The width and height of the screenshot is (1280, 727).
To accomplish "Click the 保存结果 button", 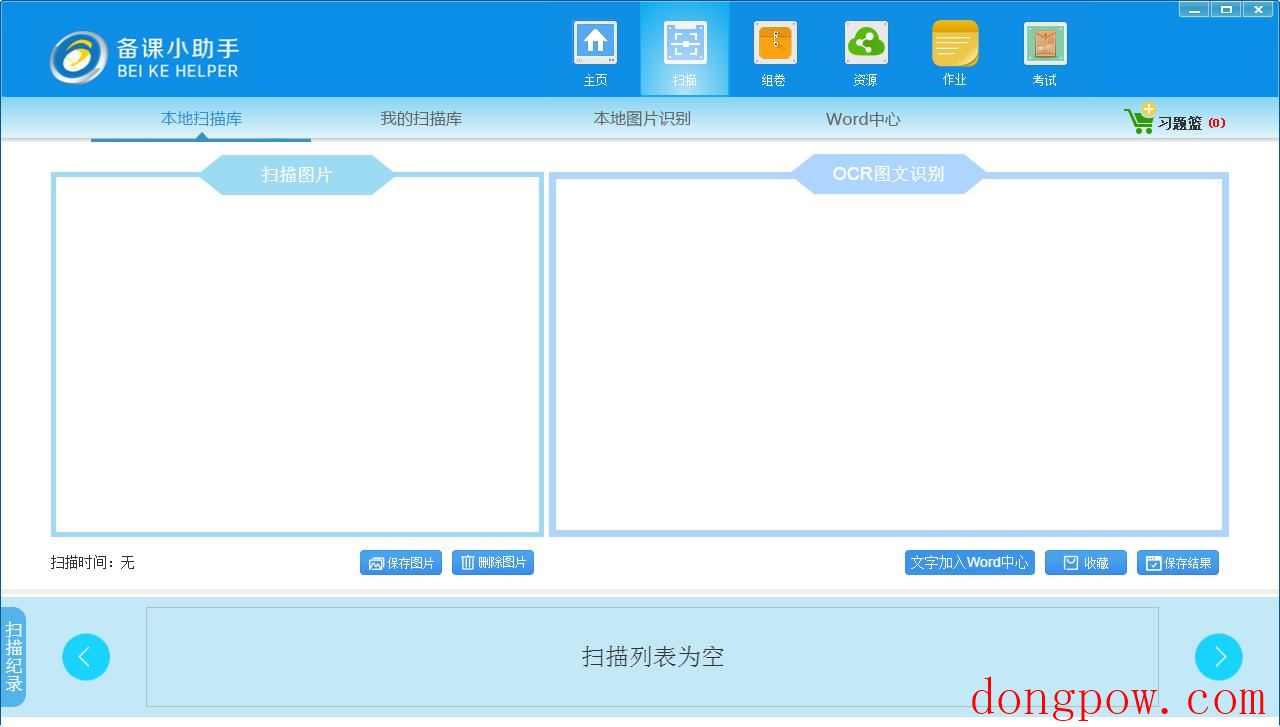I will 1178,563.
